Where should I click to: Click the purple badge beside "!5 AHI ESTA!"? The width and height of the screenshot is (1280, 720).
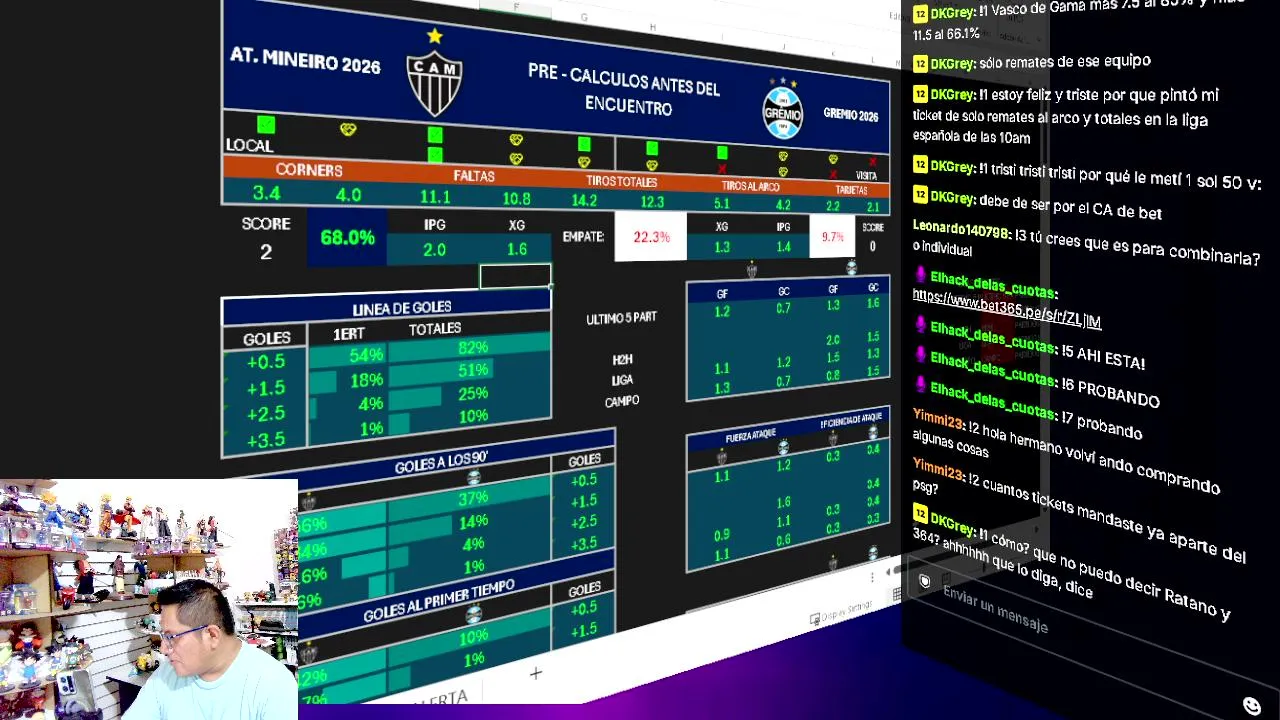[920, 325]
